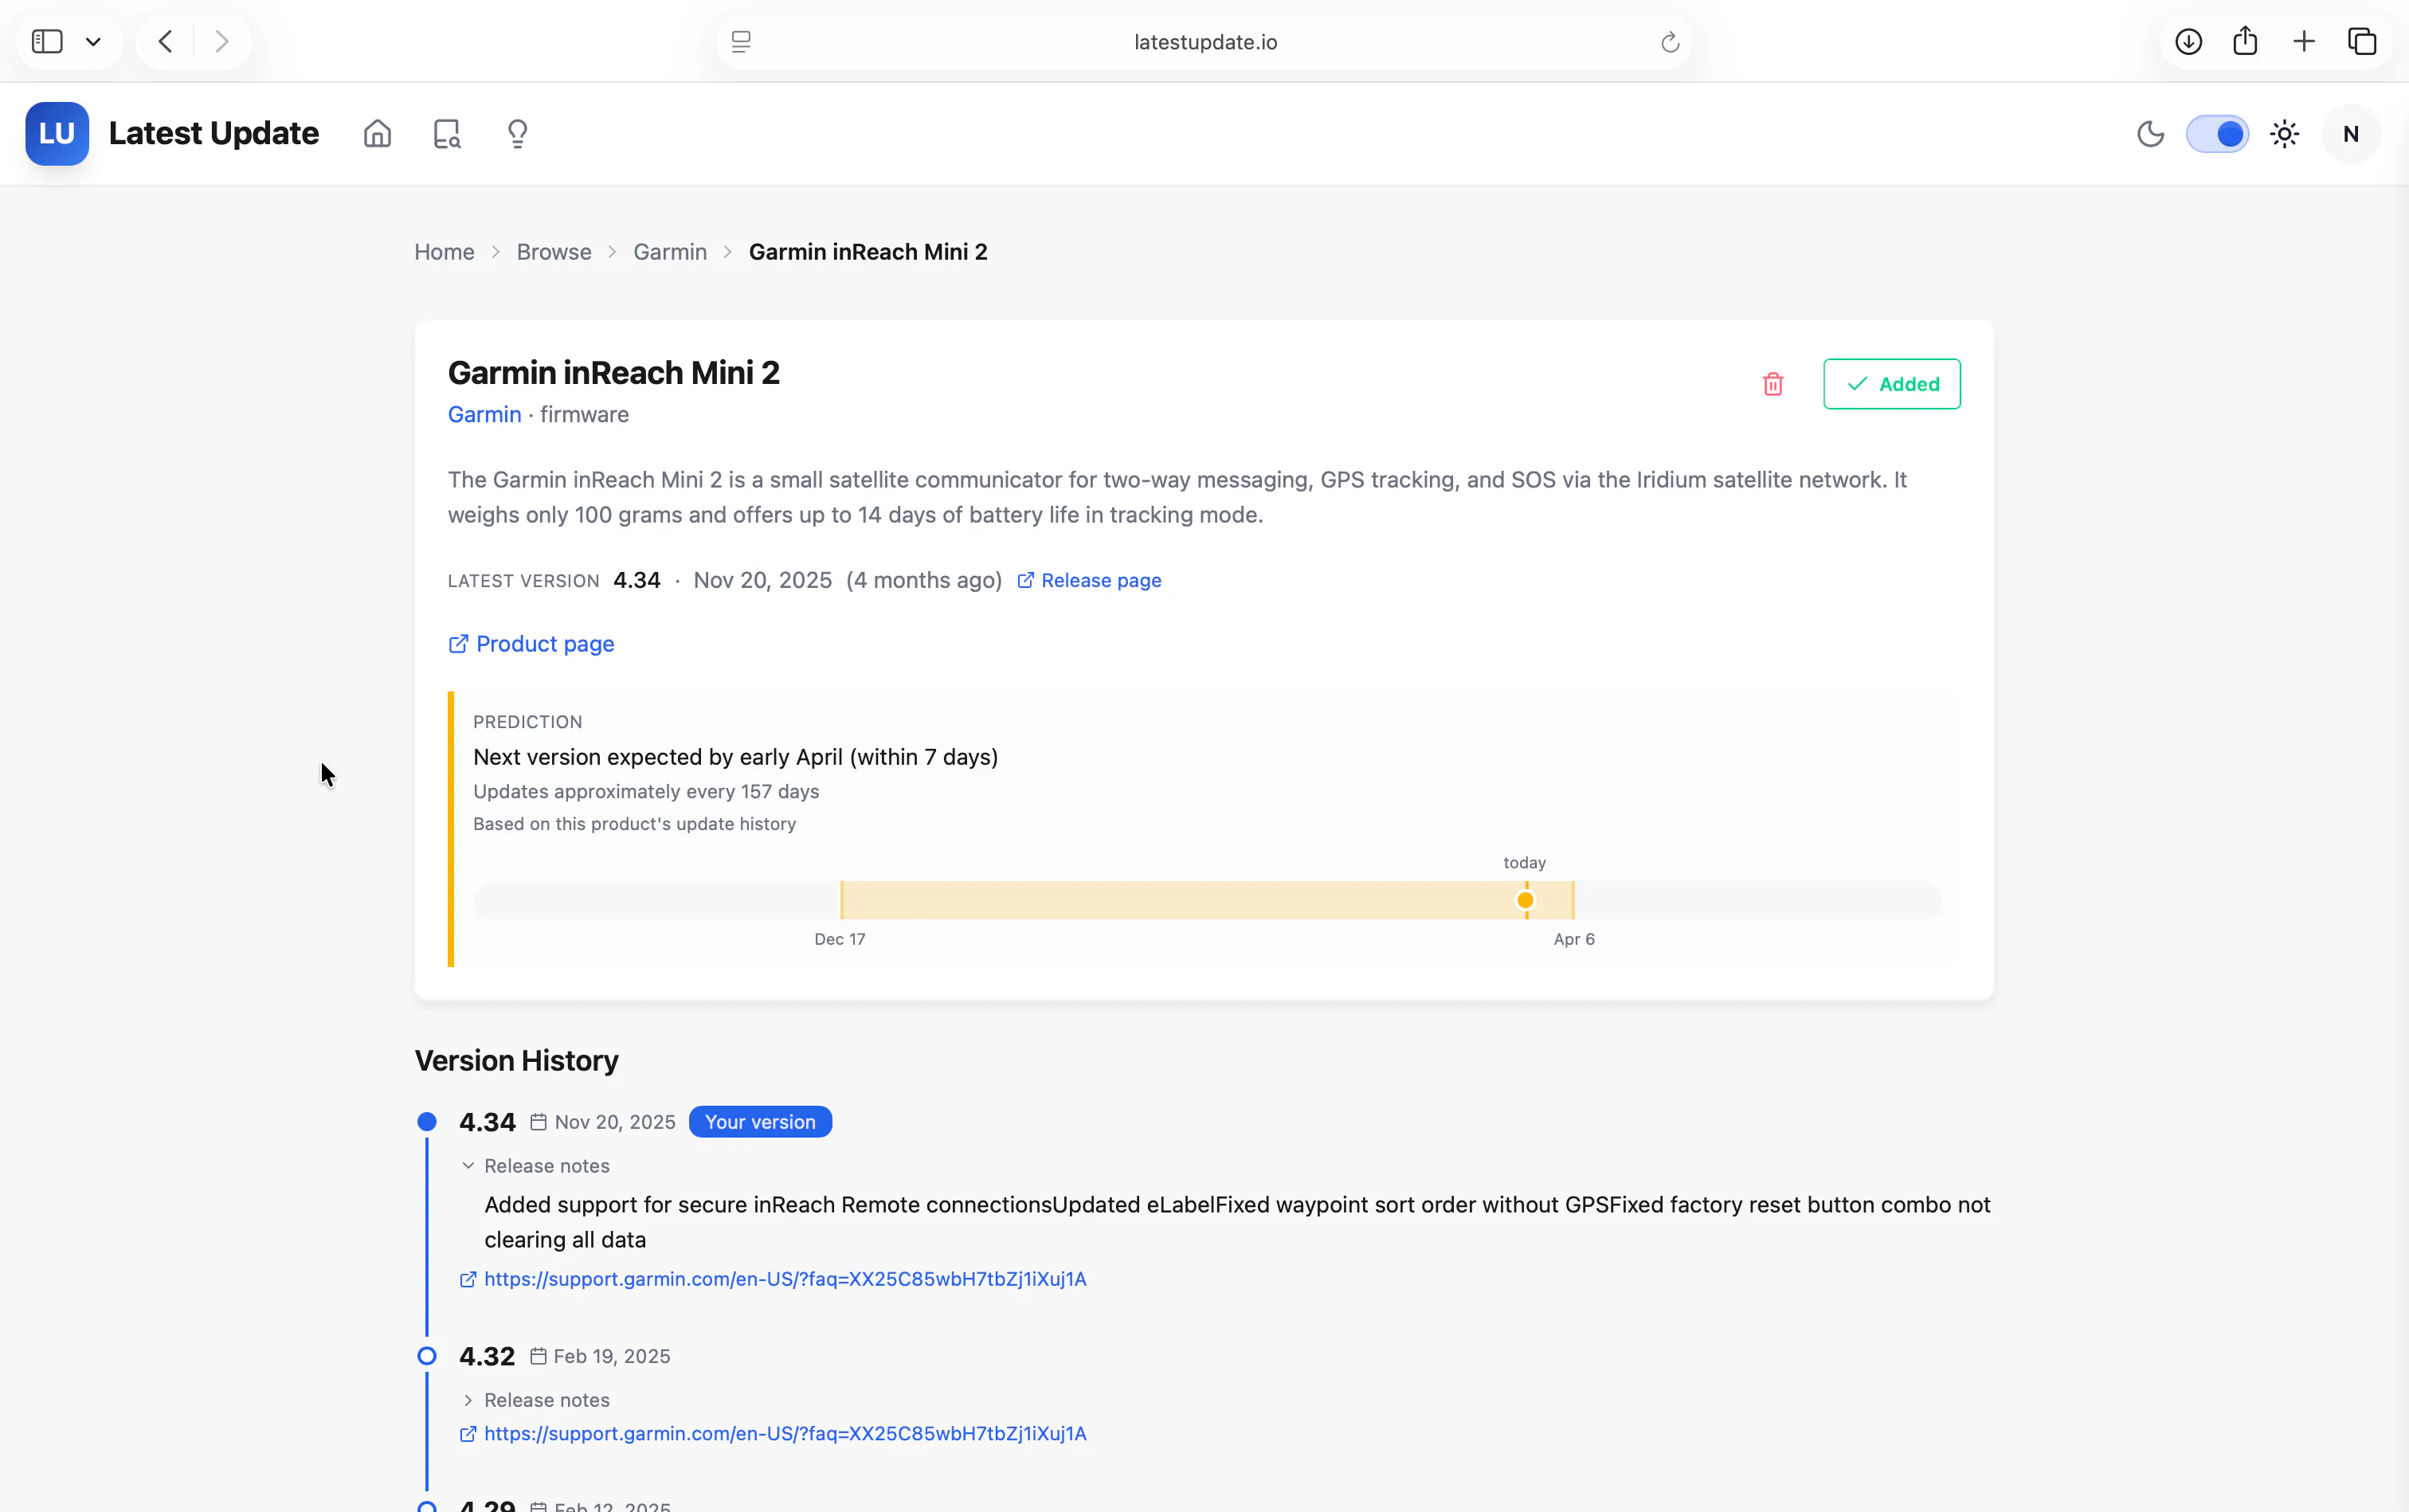Viewport: 2409px width, 1512px height.
Task: Click the Feb 19, 2025 date
Action: click(612, 1356)
